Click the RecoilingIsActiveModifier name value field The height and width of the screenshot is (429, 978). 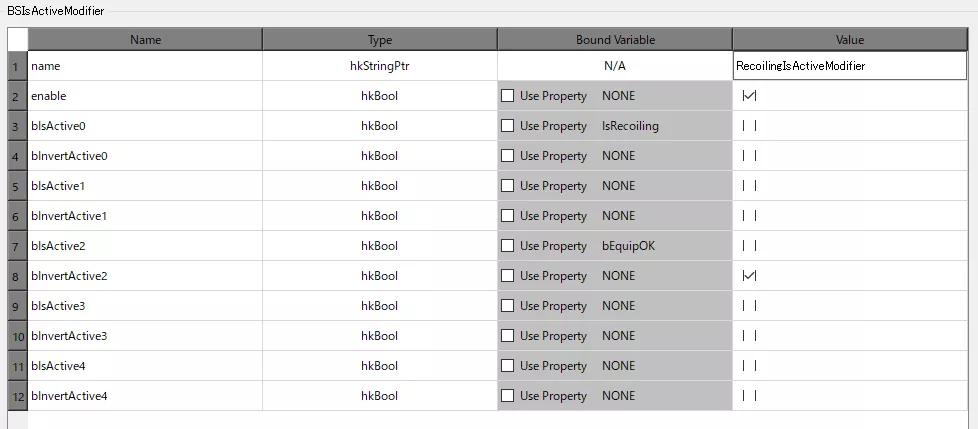tap(850, 65)
